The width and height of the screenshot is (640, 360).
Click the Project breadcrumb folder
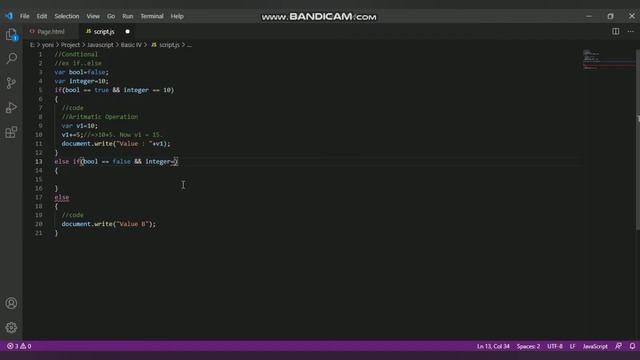[x=70, y=45]
